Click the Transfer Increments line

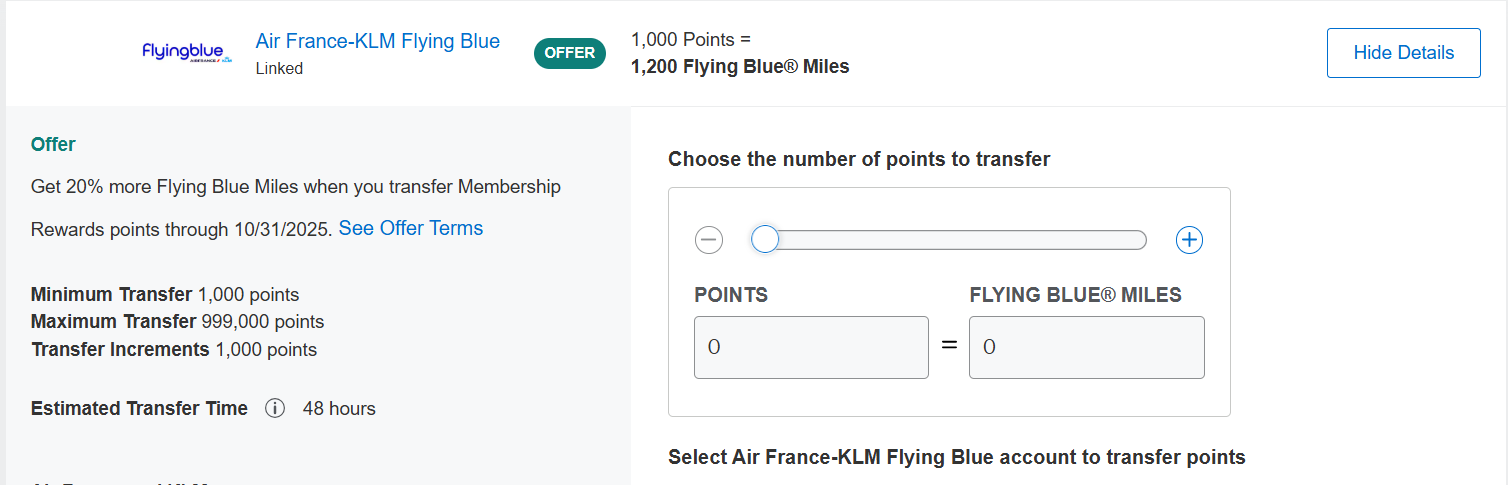(x=174, y=350)
